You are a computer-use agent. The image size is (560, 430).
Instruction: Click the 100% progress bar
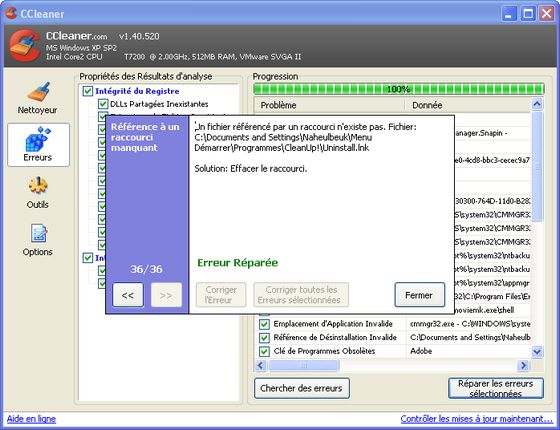pyautogui.click(x=399, y=89)
